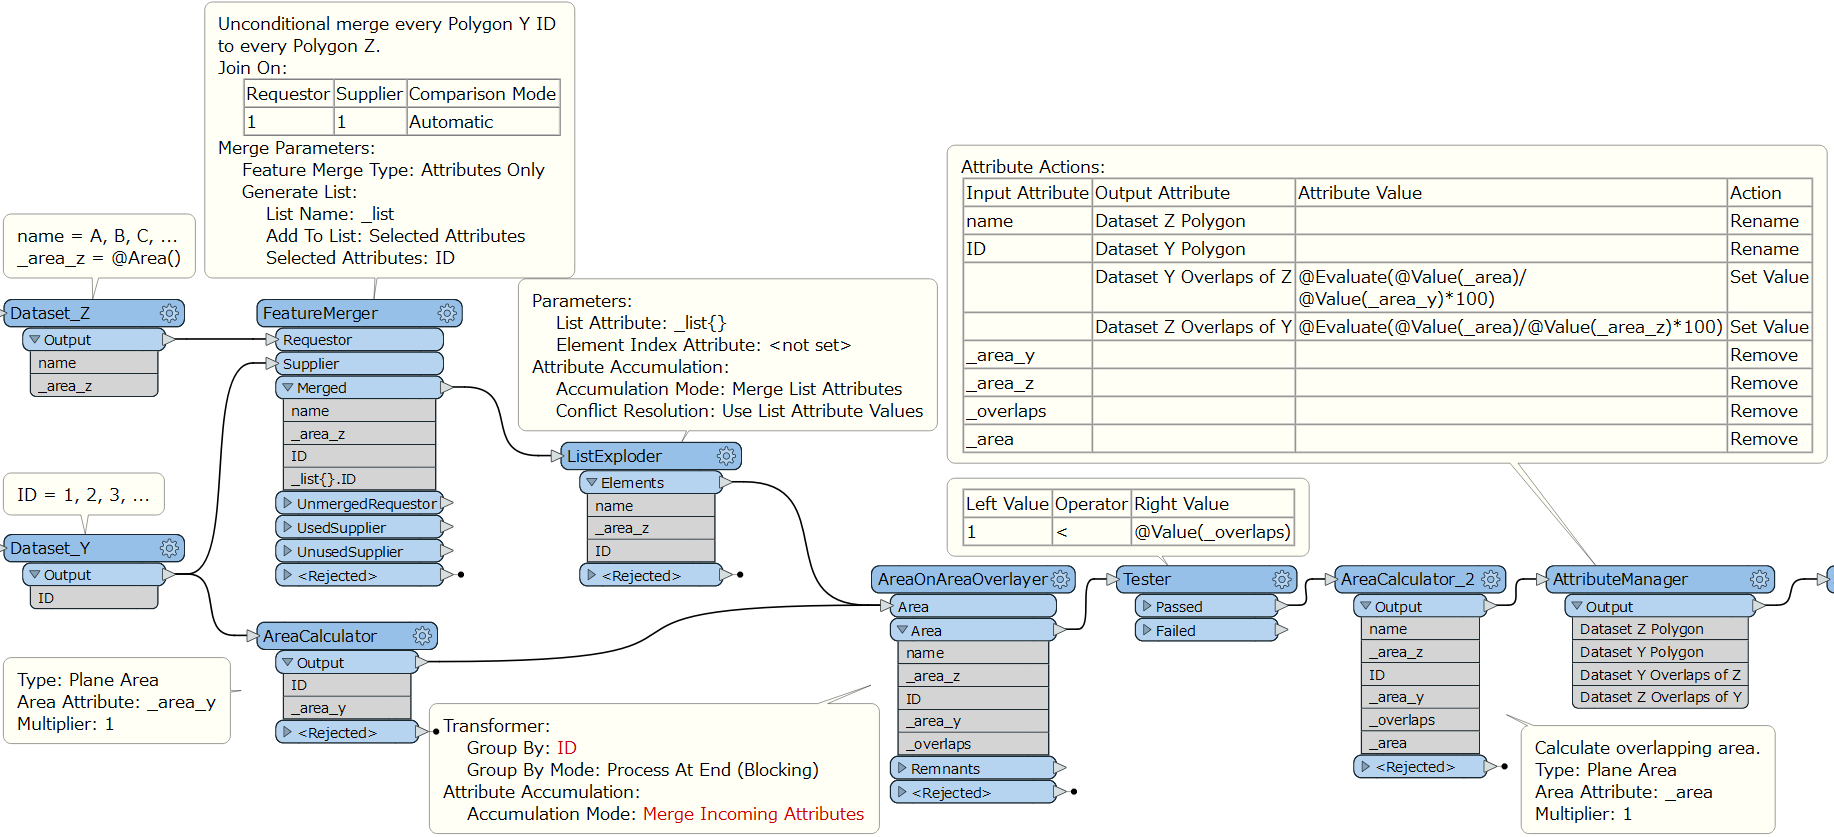Select the Tester transformer title
1834x837 pixels.
(x=1147, y=579)
